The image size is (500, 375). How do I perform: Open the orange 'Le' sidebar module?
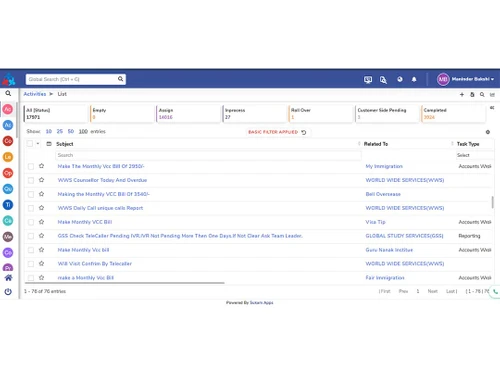pyautogui.click(x=8, y=157)
